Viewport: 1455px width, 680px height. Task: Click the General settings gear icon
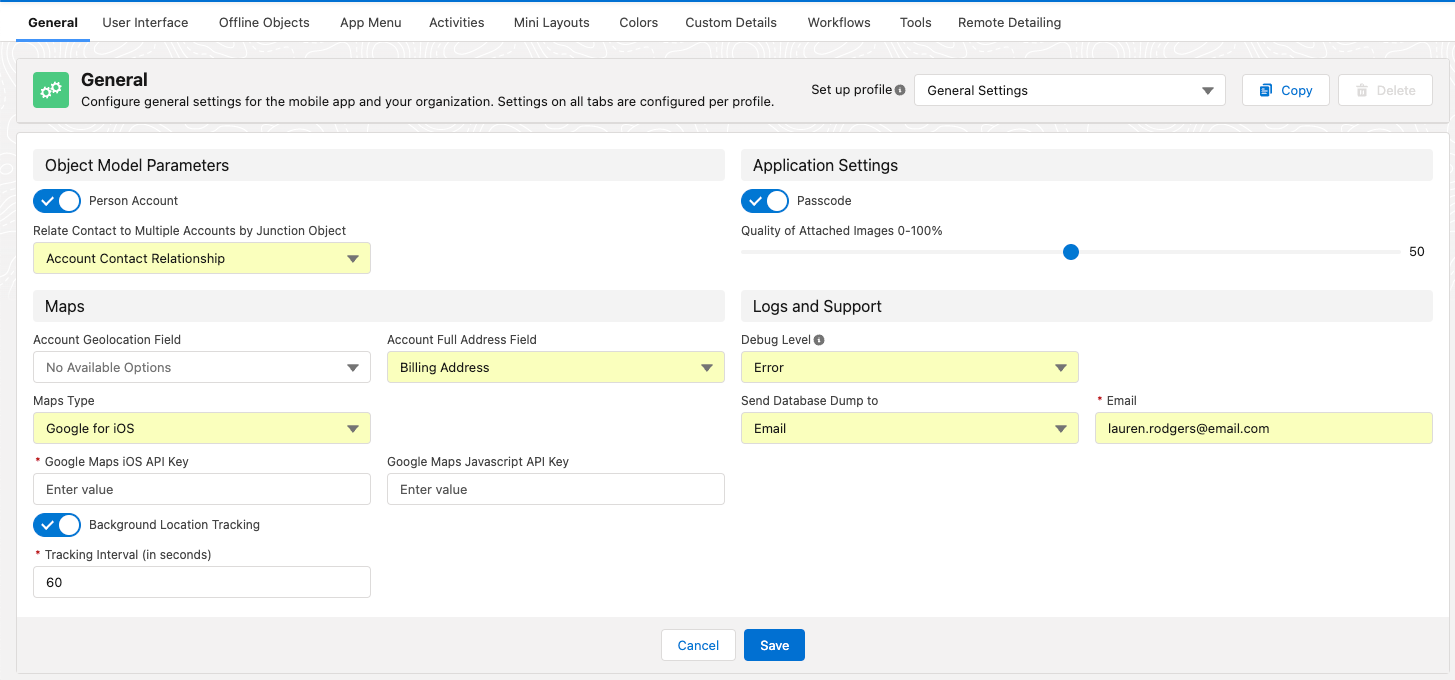tap(51, 90)
